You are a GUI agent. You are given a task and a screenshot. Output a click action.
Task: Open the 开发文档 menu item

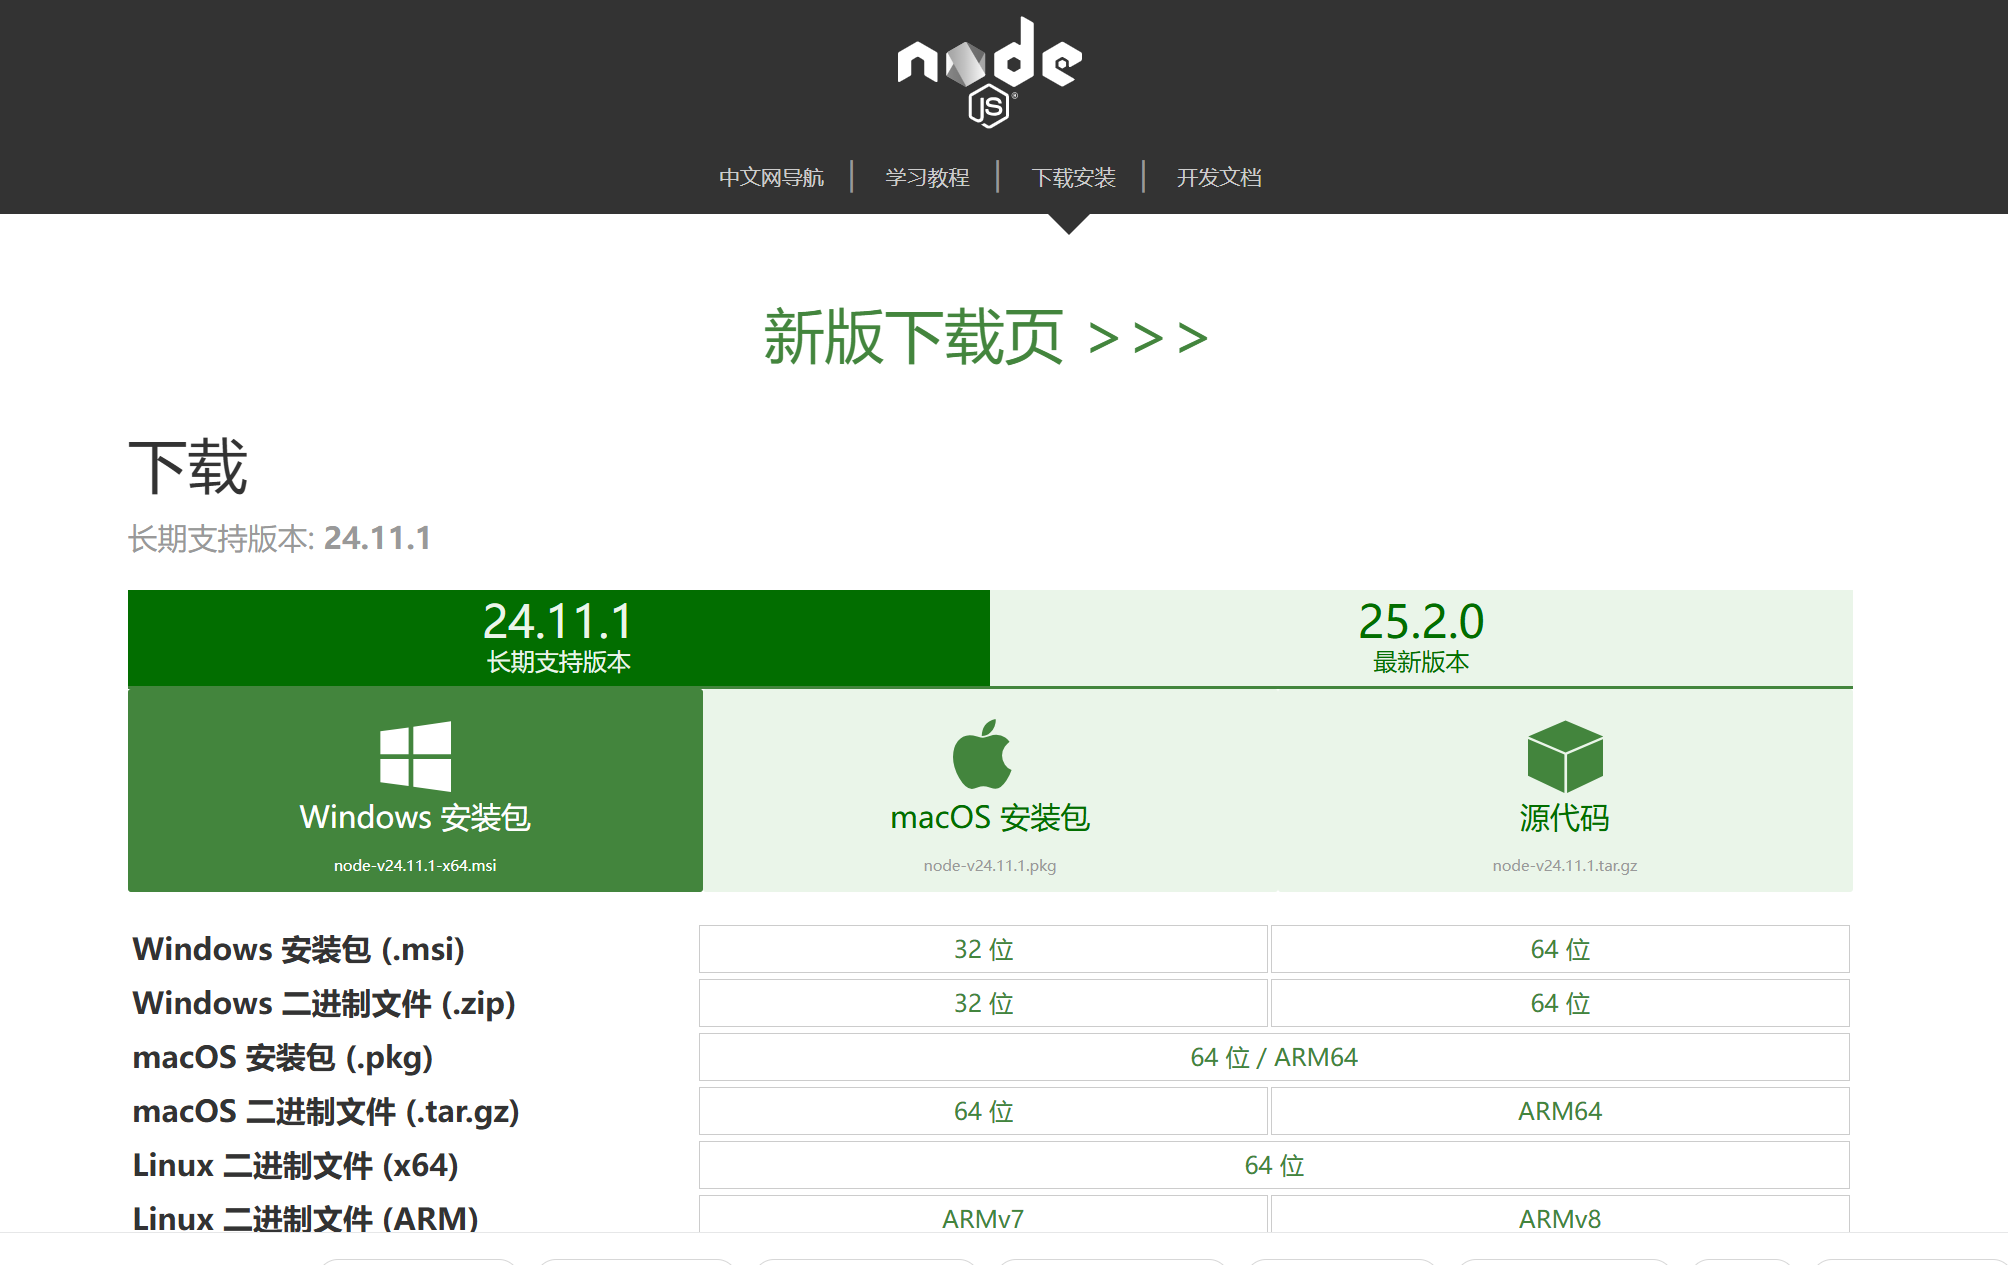(1220, 177)
